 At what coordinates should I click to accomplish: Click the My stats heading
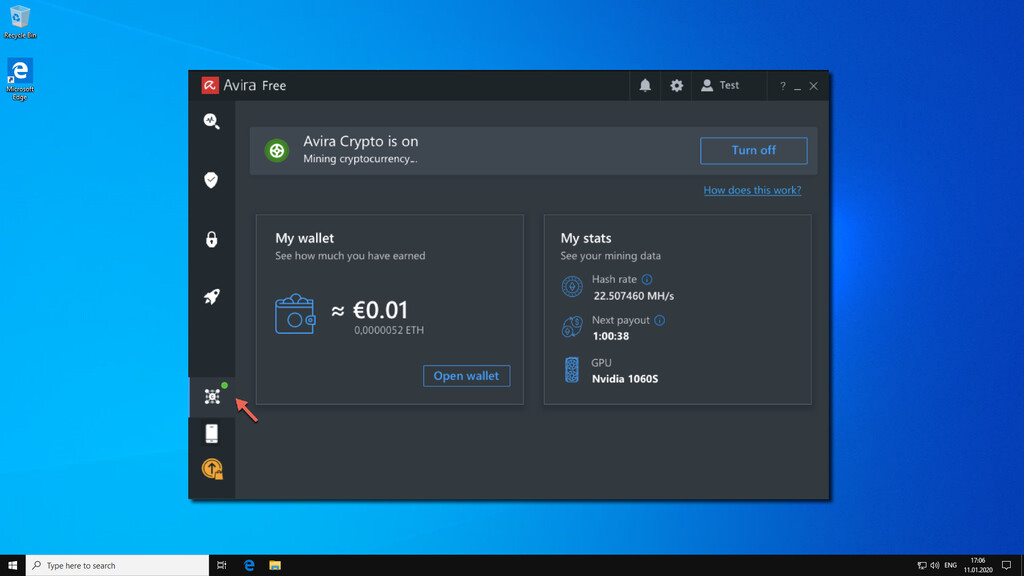tap(586, 238)
